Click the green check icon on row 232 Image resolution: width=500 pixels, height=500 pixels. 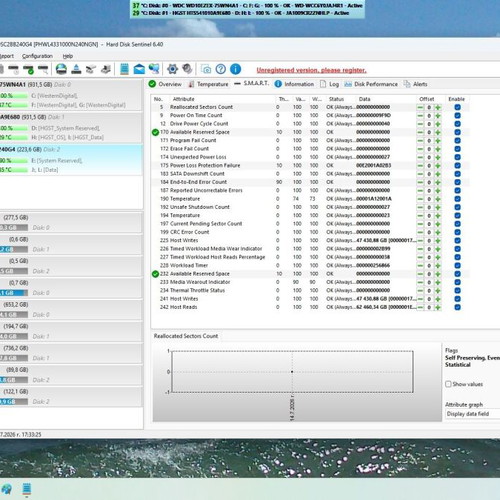pos(155,274)
